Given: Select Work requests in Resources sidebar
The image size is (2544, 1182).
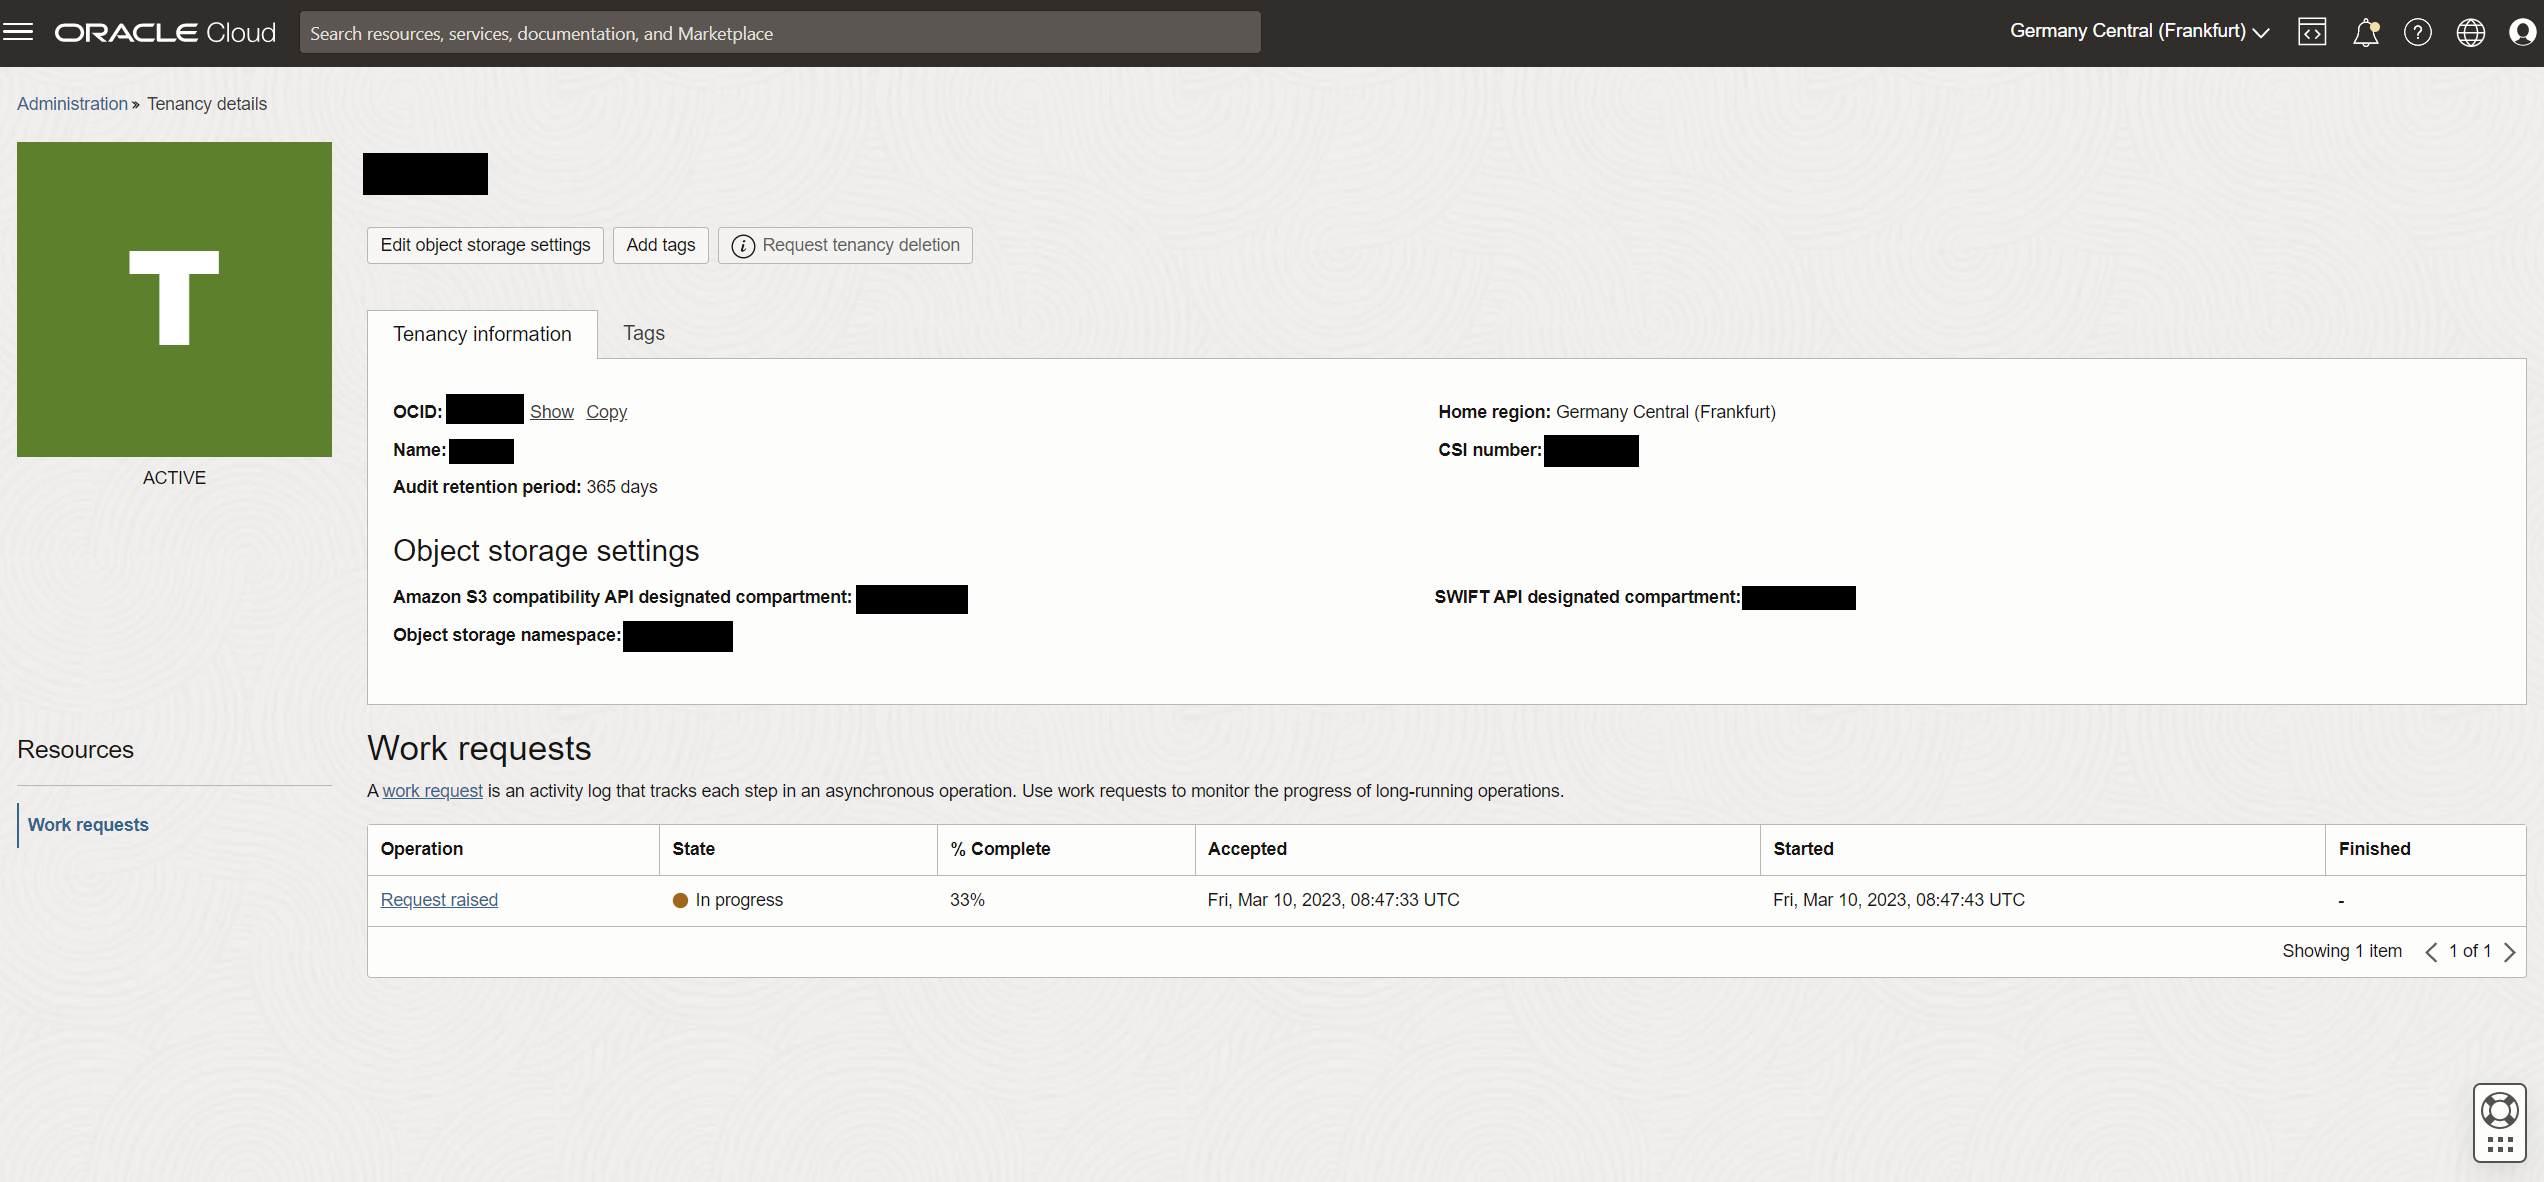Looking at the screenshot, I should [x=88, y=825].
